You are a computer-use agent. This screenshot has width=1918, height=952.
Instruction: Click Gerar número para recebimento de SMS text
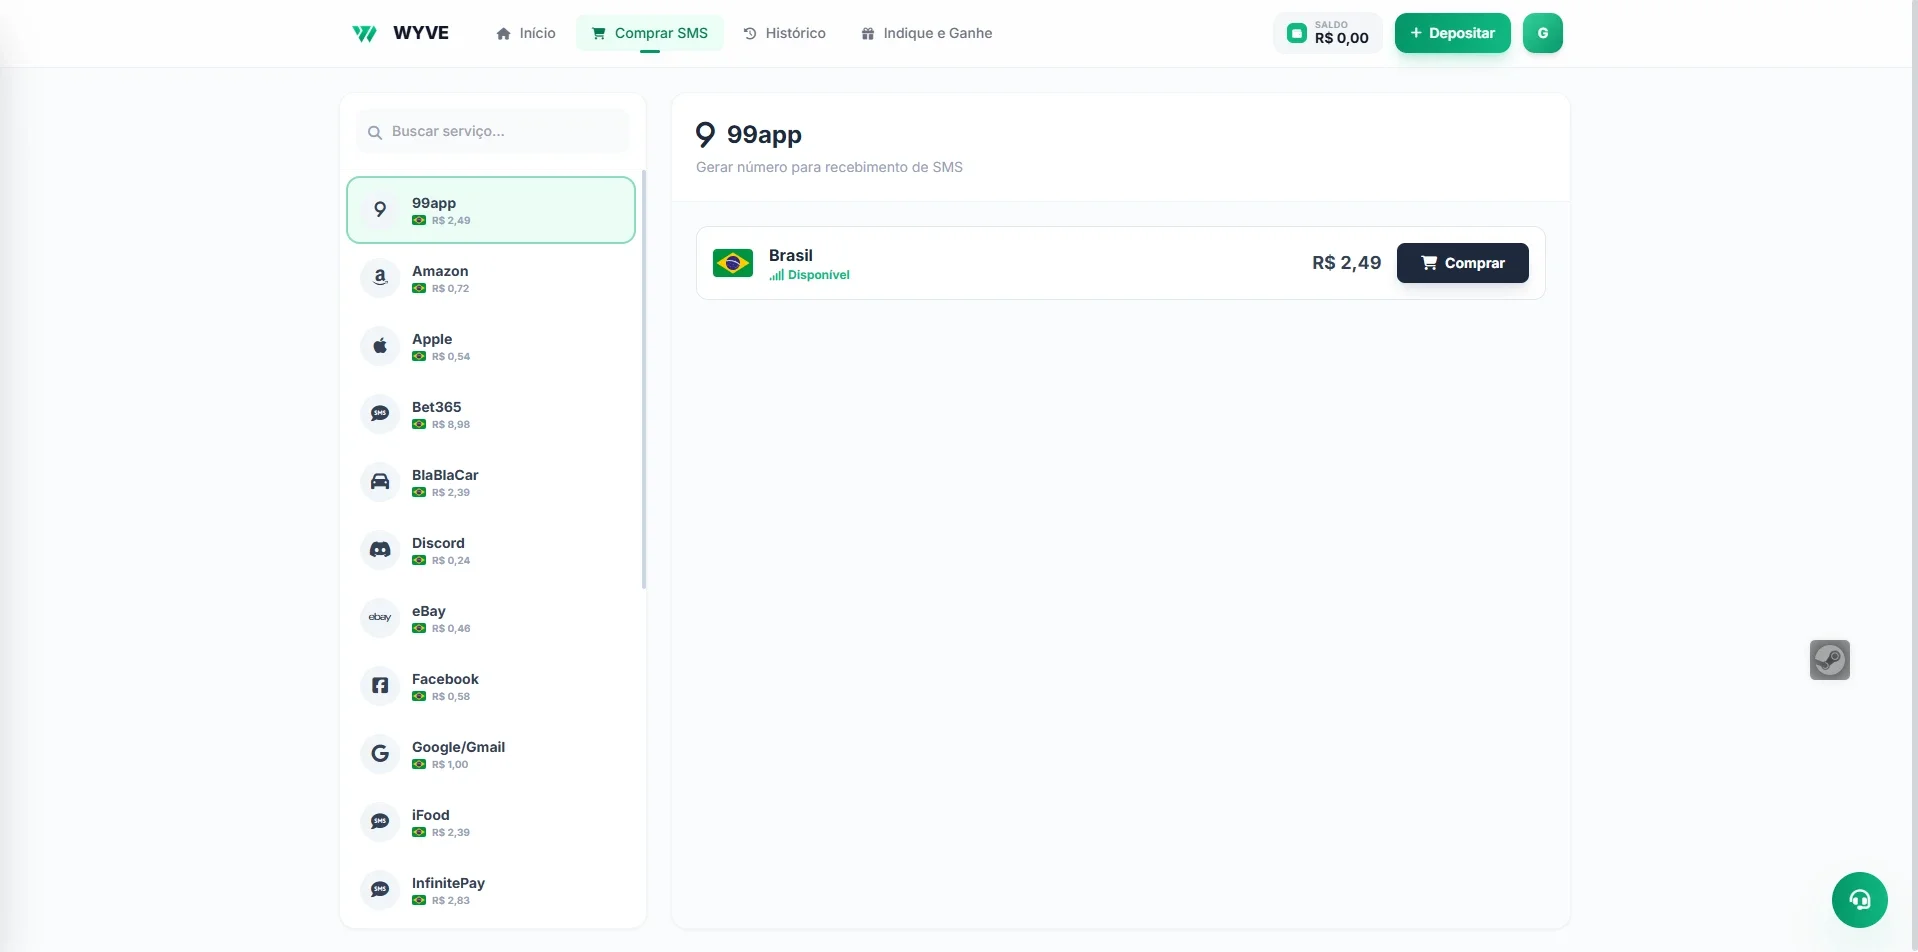[x=829, y=167]
